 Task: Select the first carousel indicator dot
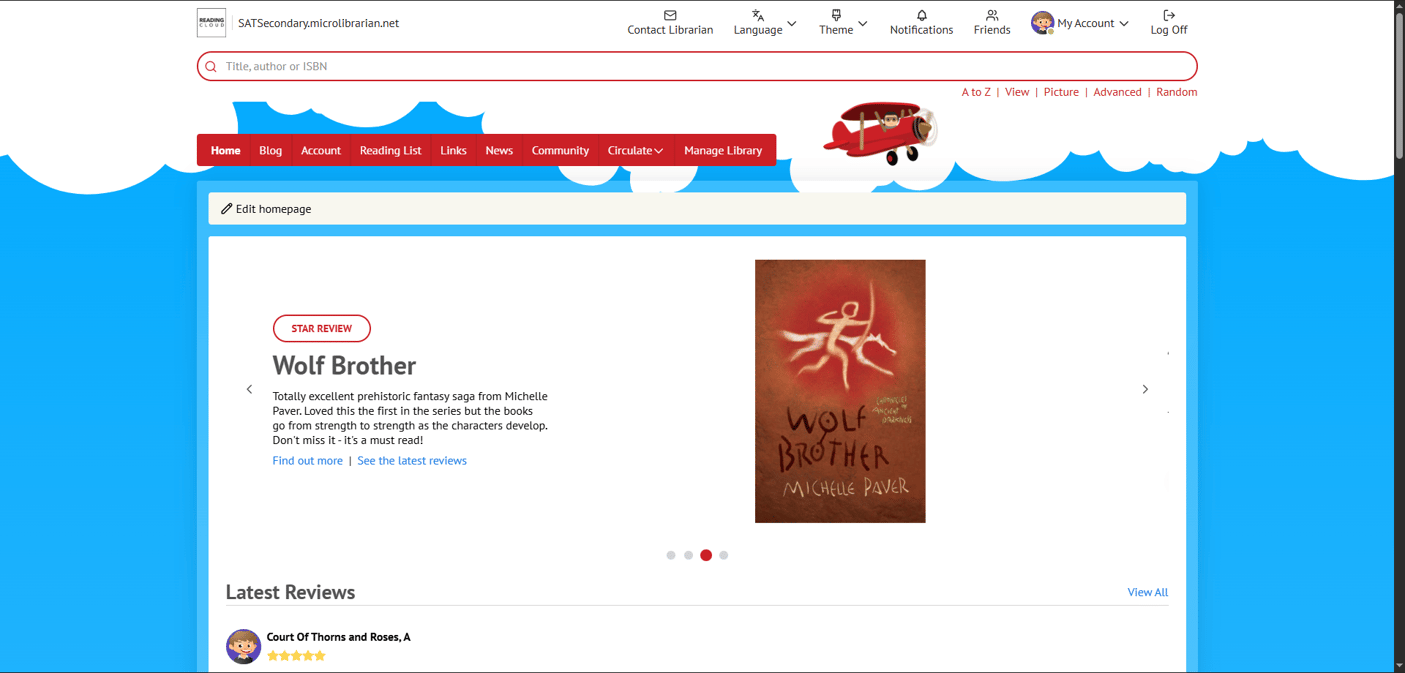671,555
